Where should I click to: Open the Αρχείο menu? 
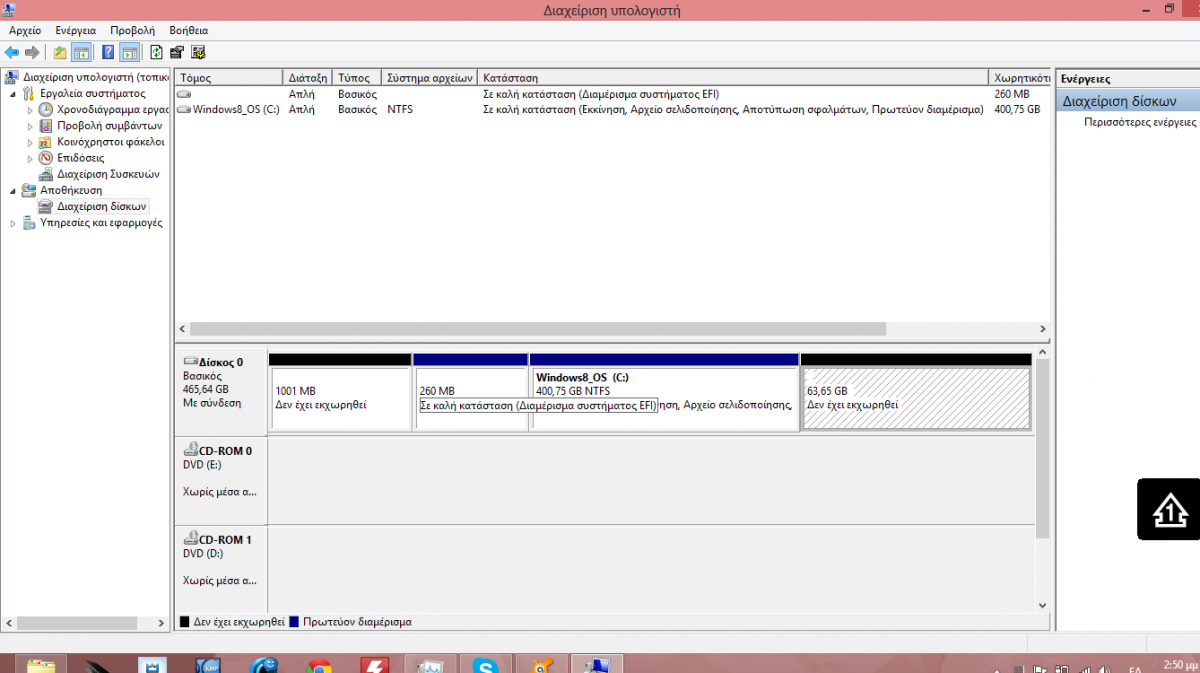coord(24,31)
